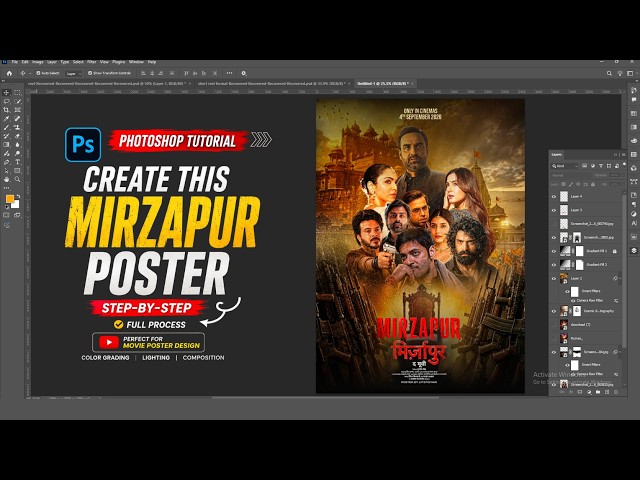The height and width of the screenshot is (480, 640).
Task: Switch to the short reel format document tab
Action: point(271,83)
